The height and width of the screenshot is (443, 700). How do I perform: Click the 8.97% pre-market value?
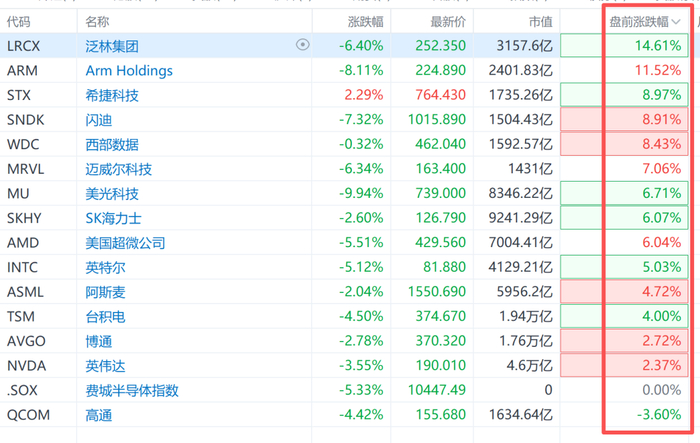(662, 95)
